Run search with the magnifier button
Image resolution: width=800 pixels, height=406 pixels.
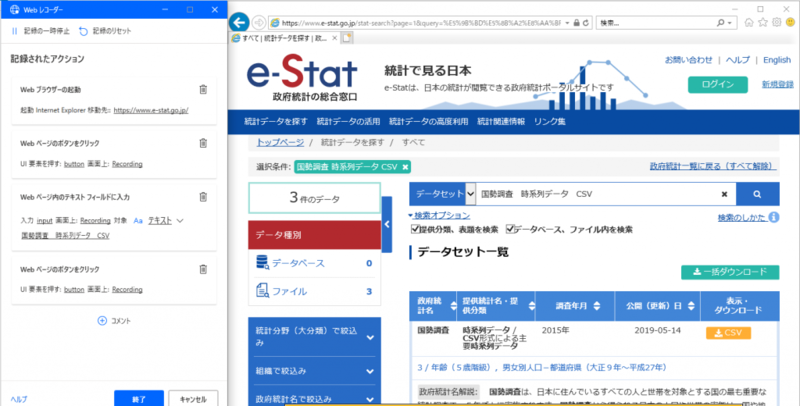click(x=757, y=194)
